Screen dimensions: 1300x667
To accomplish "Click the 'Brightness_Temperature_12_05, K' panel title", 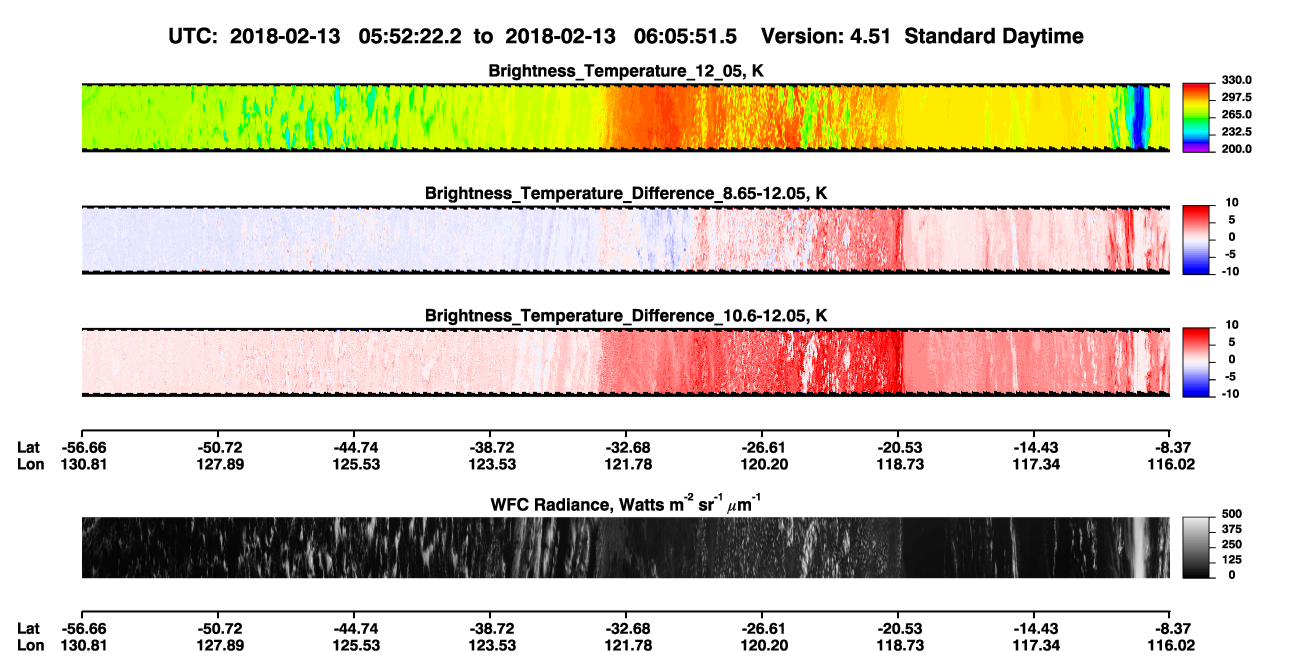I will click(626, 71).
